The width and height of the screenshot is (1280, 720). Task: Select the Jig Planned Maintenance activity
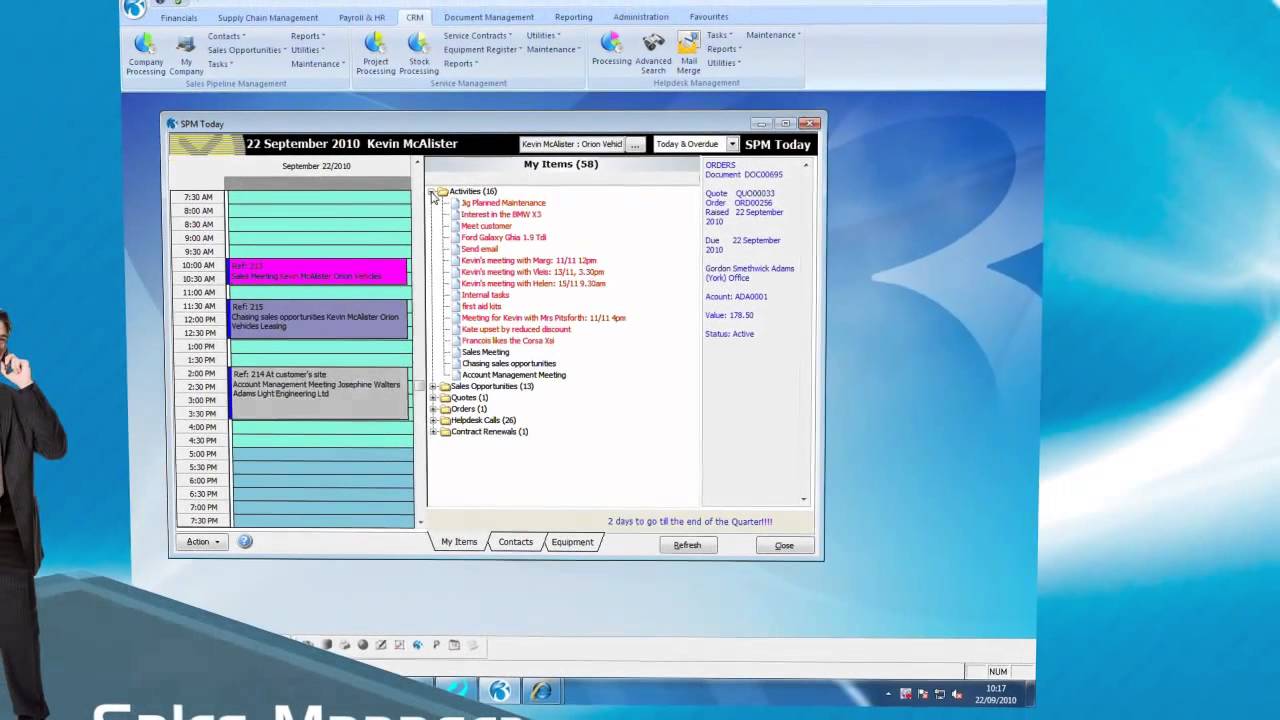pos(503,203)
